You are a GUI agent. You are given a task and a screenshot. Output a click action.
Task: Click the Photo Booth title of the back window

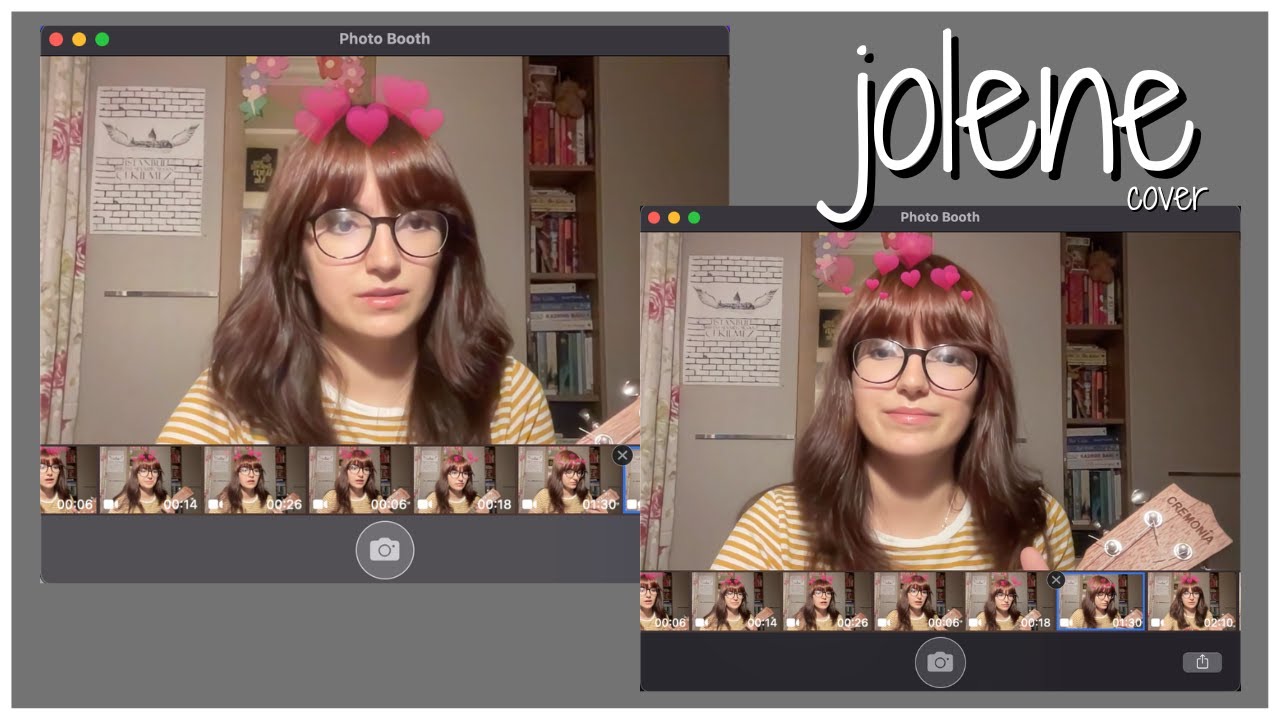[385, 39]
